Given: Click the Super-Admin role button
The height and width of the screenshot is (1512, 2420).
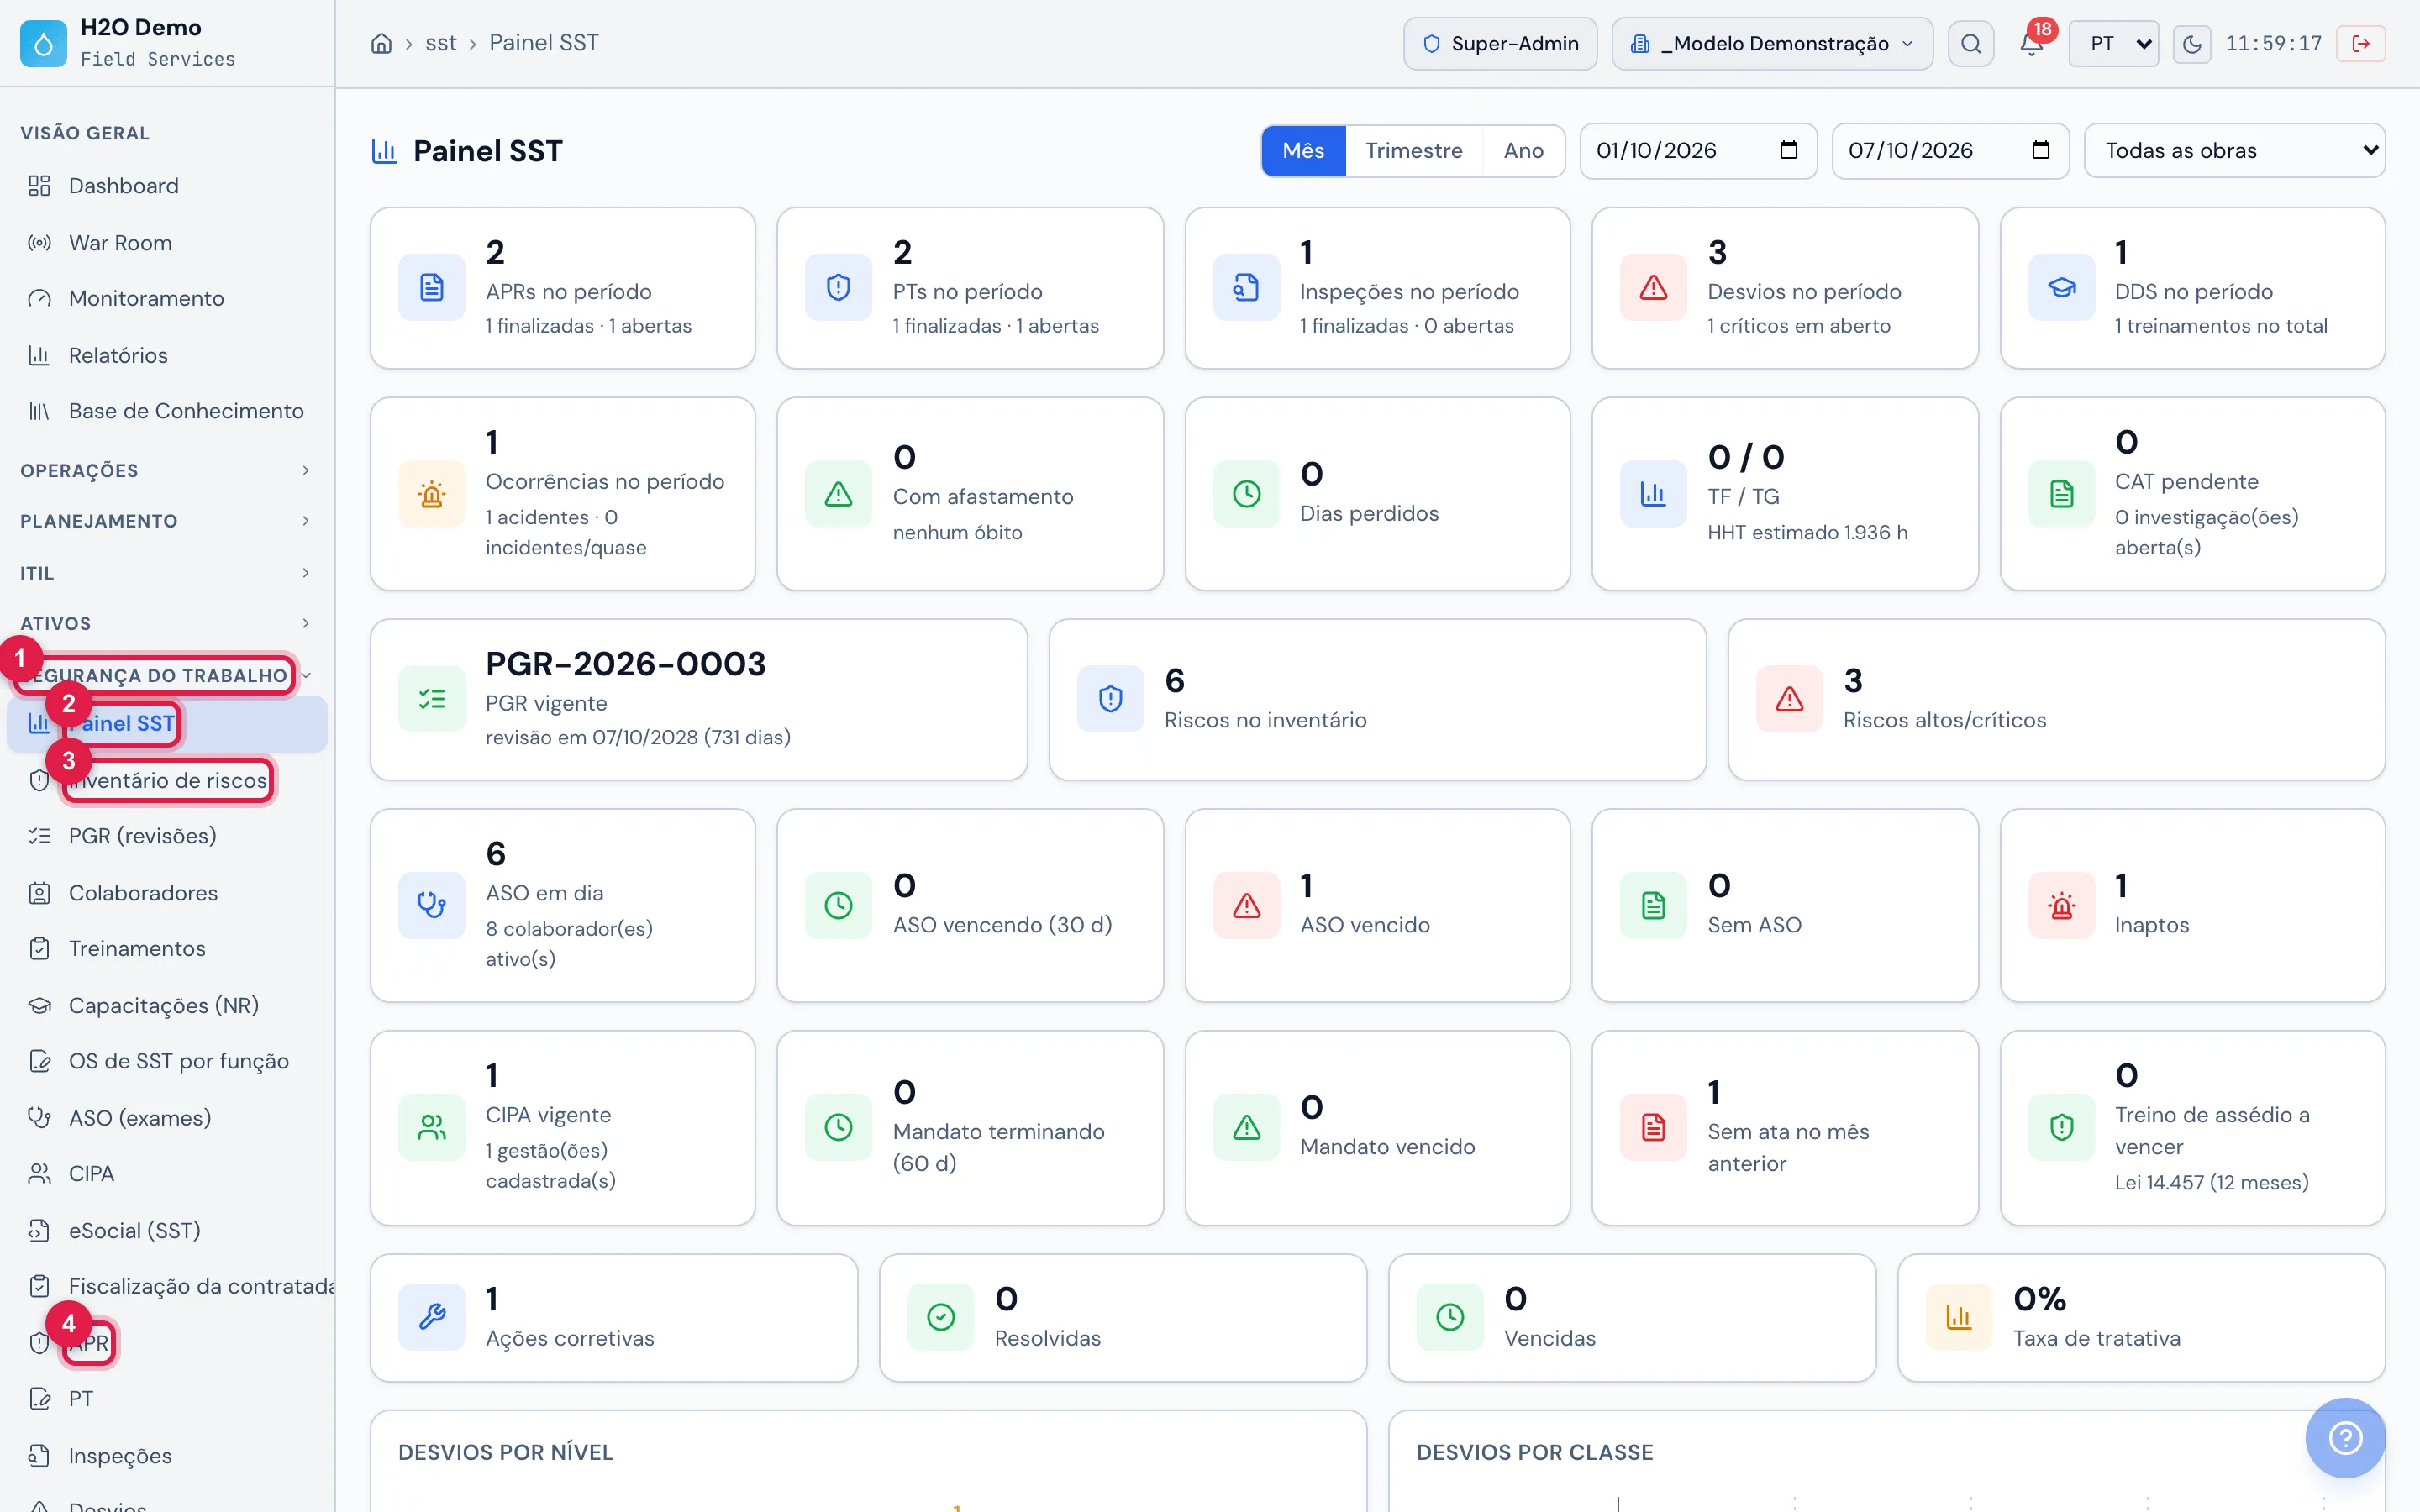Looking at the screenshot, I should [1500, 43].
